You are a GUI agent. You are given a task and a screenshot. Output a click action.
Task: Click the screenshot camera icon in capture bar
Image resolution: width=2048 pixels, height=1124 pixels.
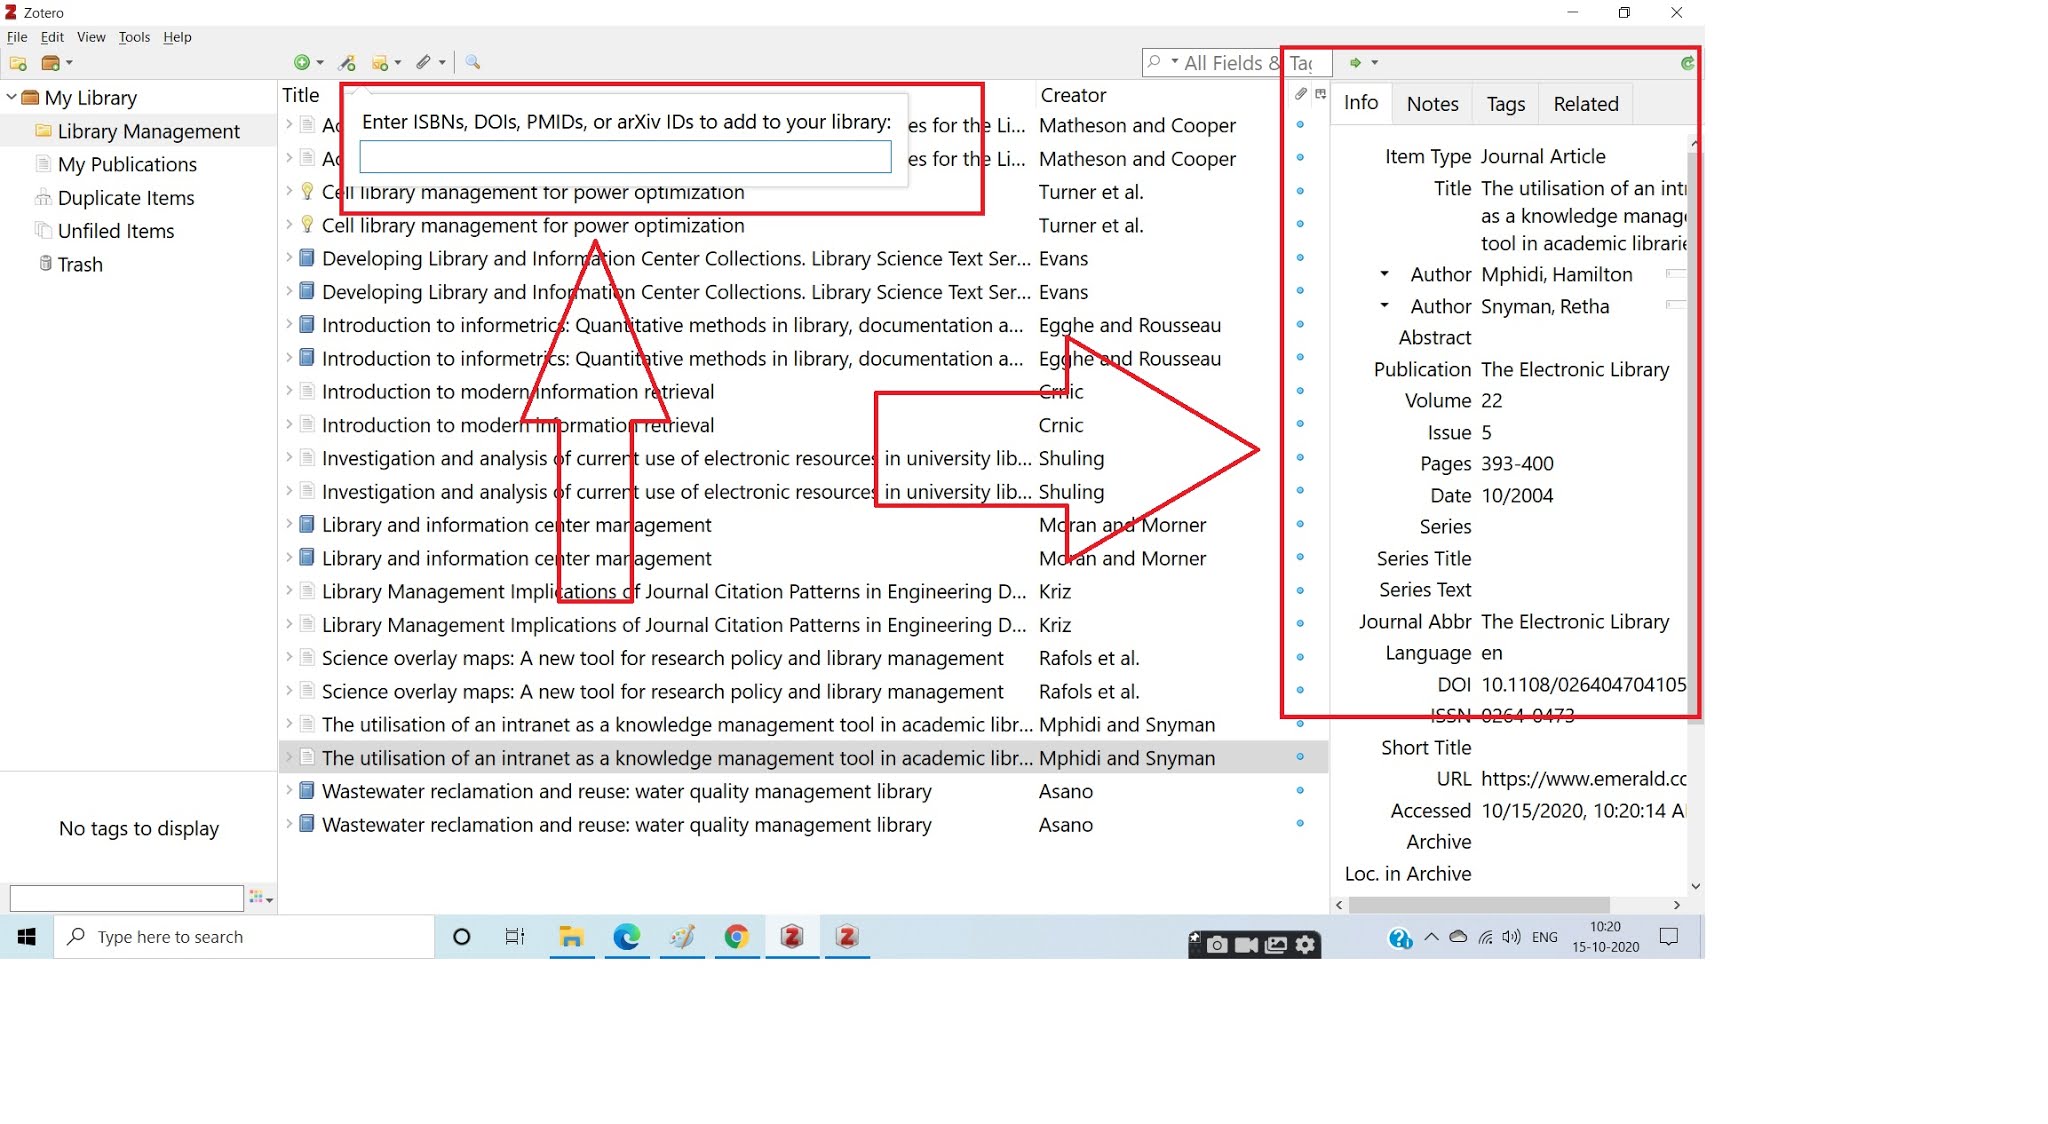(1217, 945)
